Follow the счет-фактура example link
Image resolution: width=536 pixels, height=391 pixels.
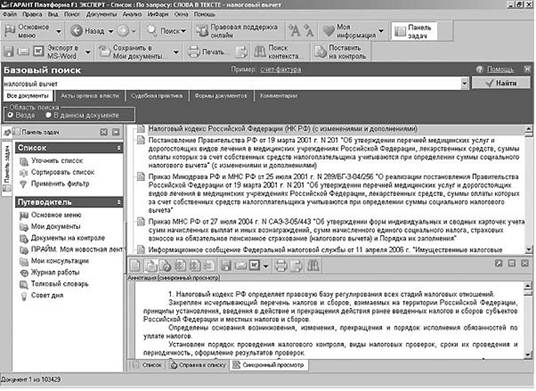coord(281,70)
